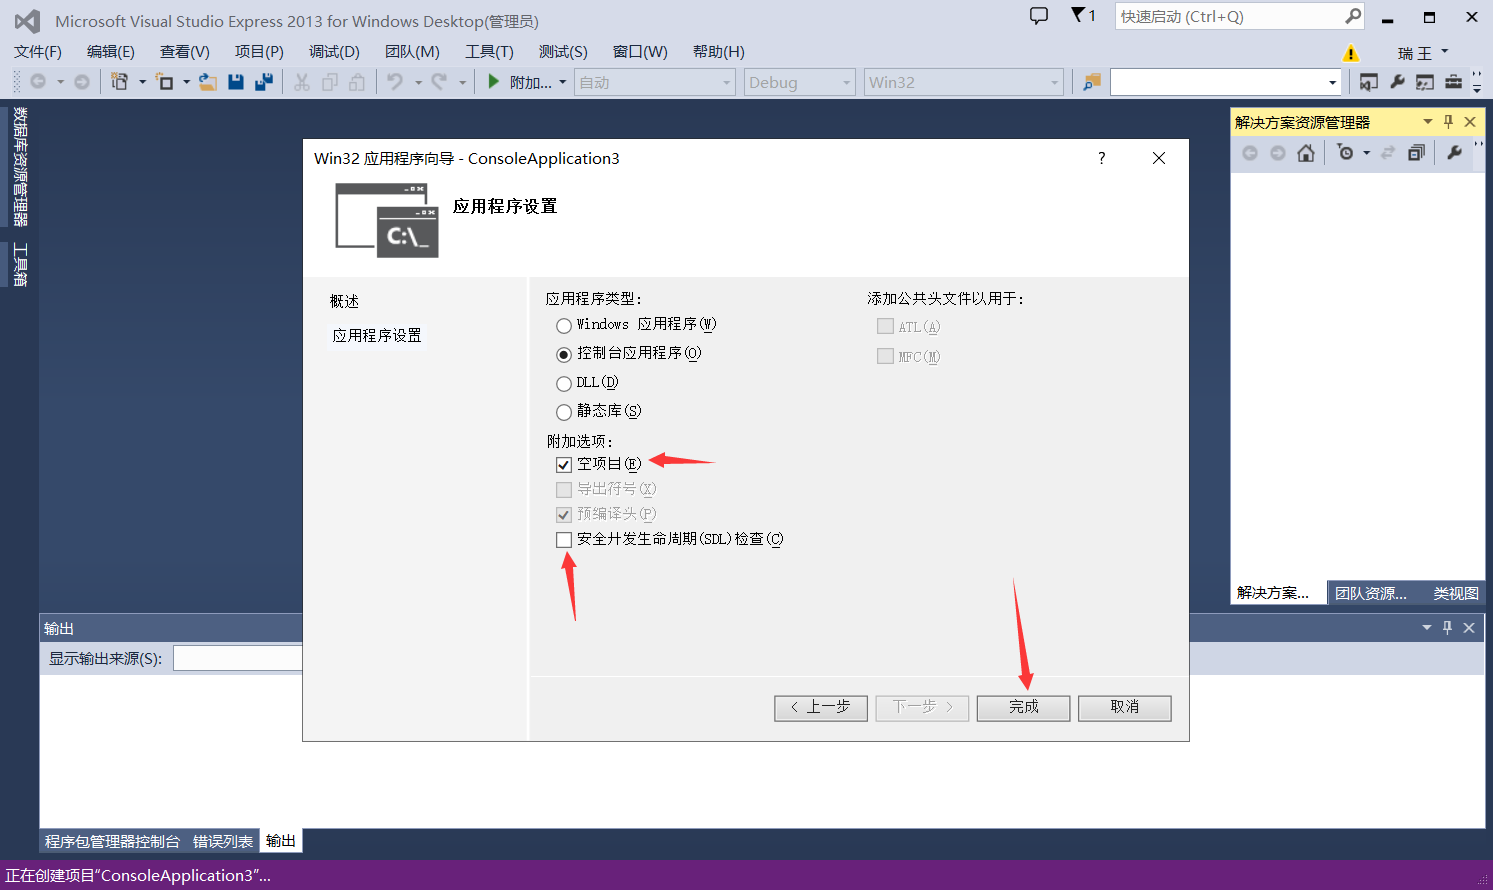Image resolution: width=1493 pixels, height=890 pixels.
Task: Open the 自动 combo box
Action: pos(655,82)
